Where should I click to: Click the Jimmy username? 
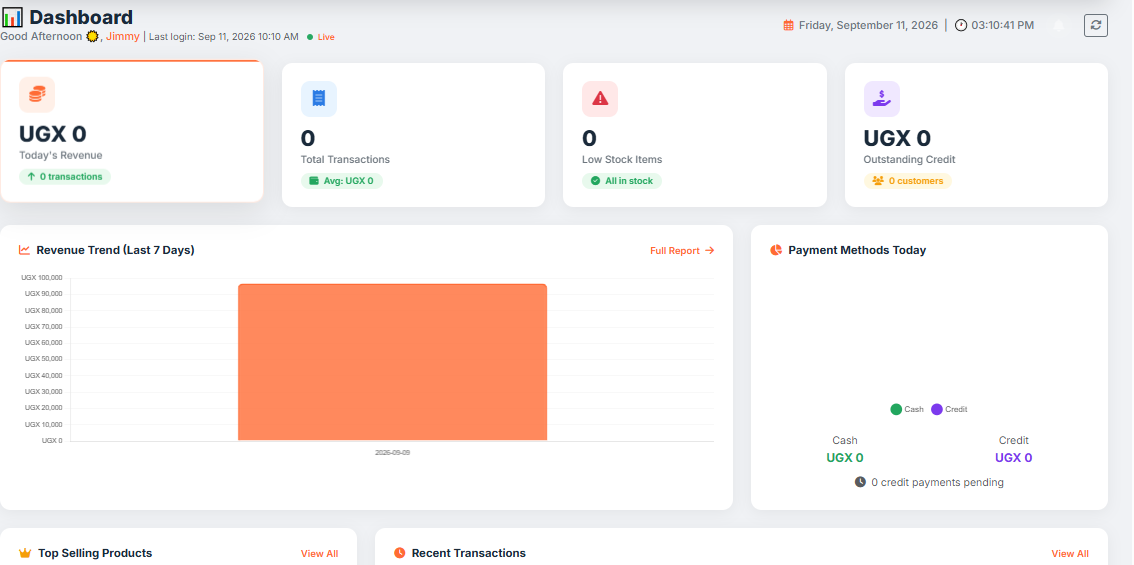[x=123, y=37]
